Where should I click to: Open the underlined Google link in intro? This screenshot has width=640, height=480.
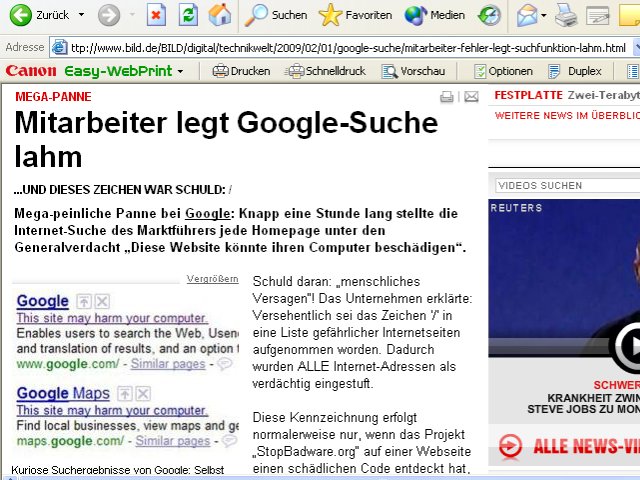208,213
